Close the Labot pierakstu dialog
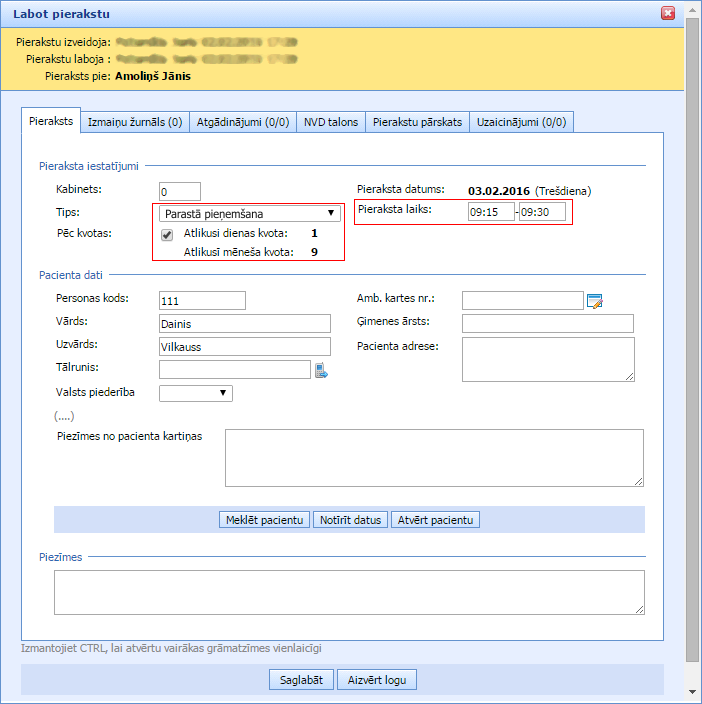 point(668,14)
